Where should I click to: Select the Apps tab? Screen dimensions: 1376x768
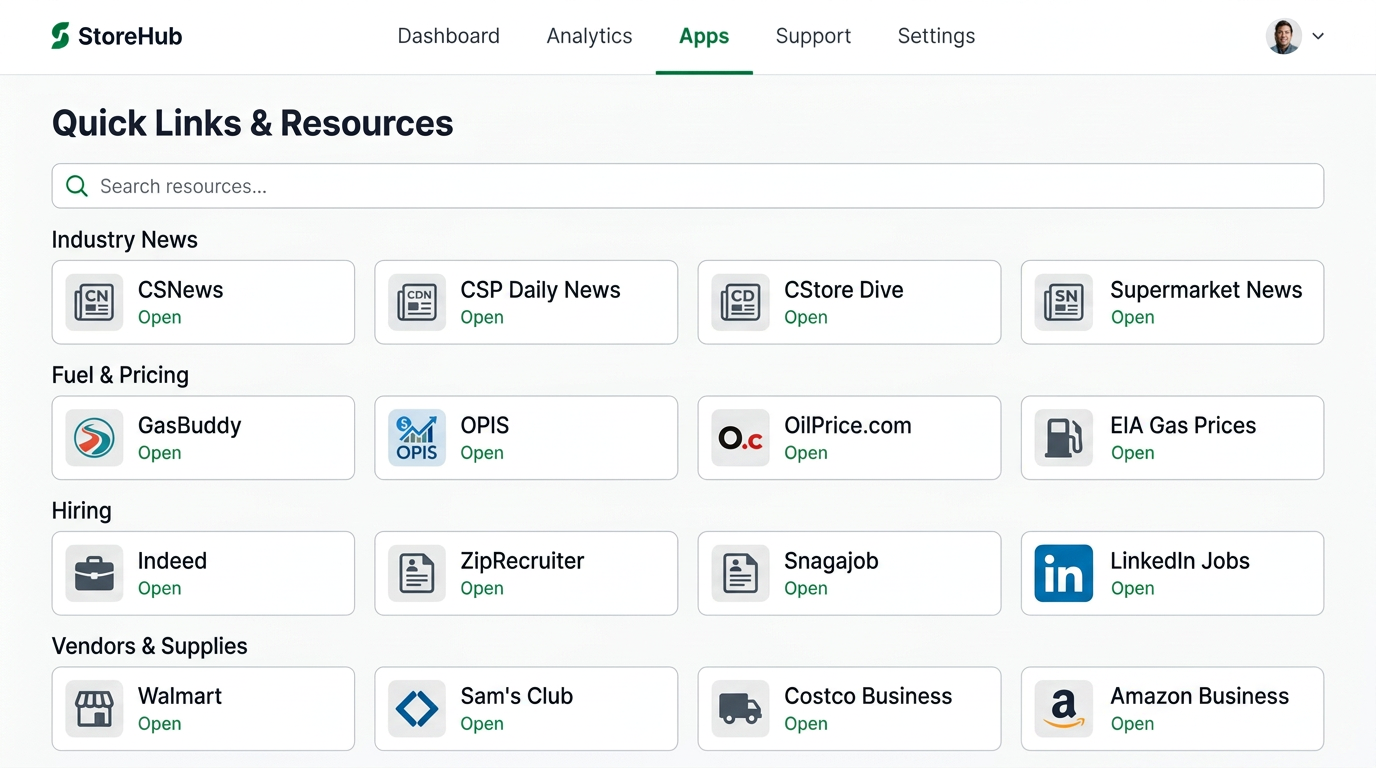[704, 36]
